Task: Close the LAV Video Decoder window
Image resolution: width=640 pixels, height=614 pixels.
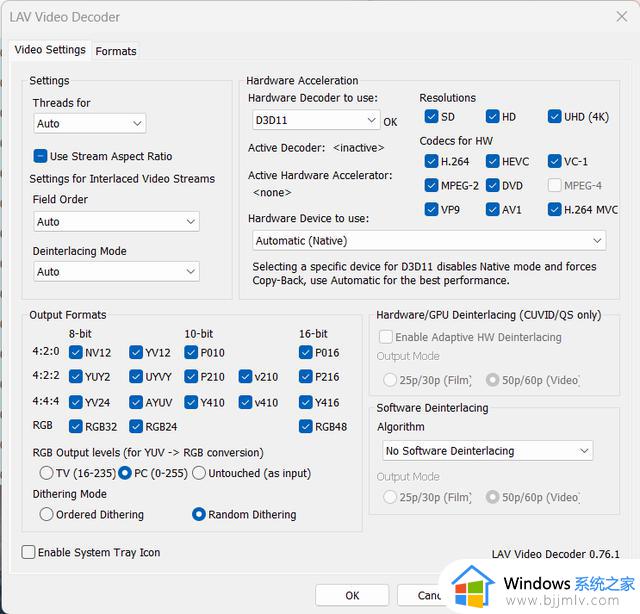Action: tap(622, 17)
